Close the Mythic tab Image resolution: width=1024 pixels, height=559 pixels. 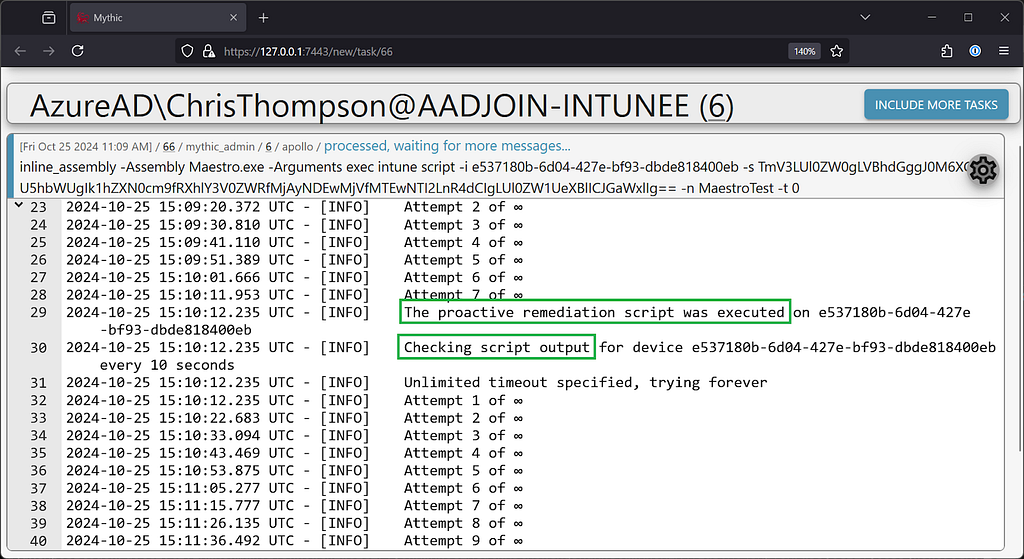[233, 18]
